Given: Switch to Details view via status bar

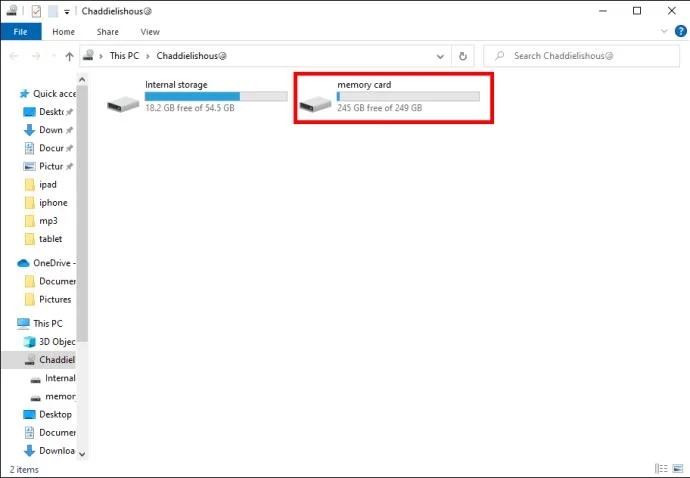Looking at the screenshot, I should coord(661,469).
